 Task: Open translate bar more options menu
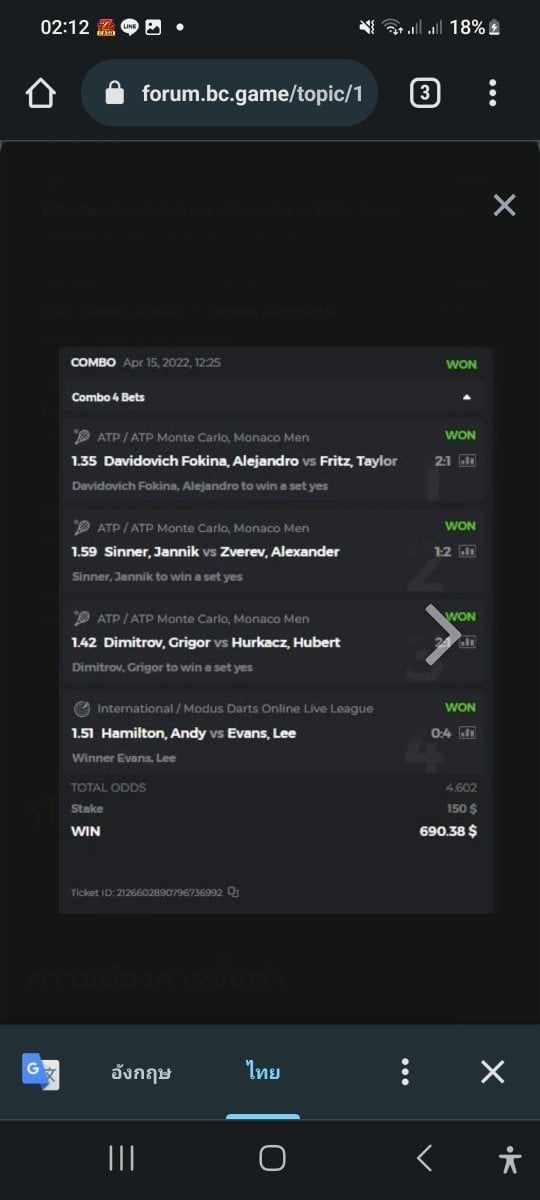coord(404,1072)
